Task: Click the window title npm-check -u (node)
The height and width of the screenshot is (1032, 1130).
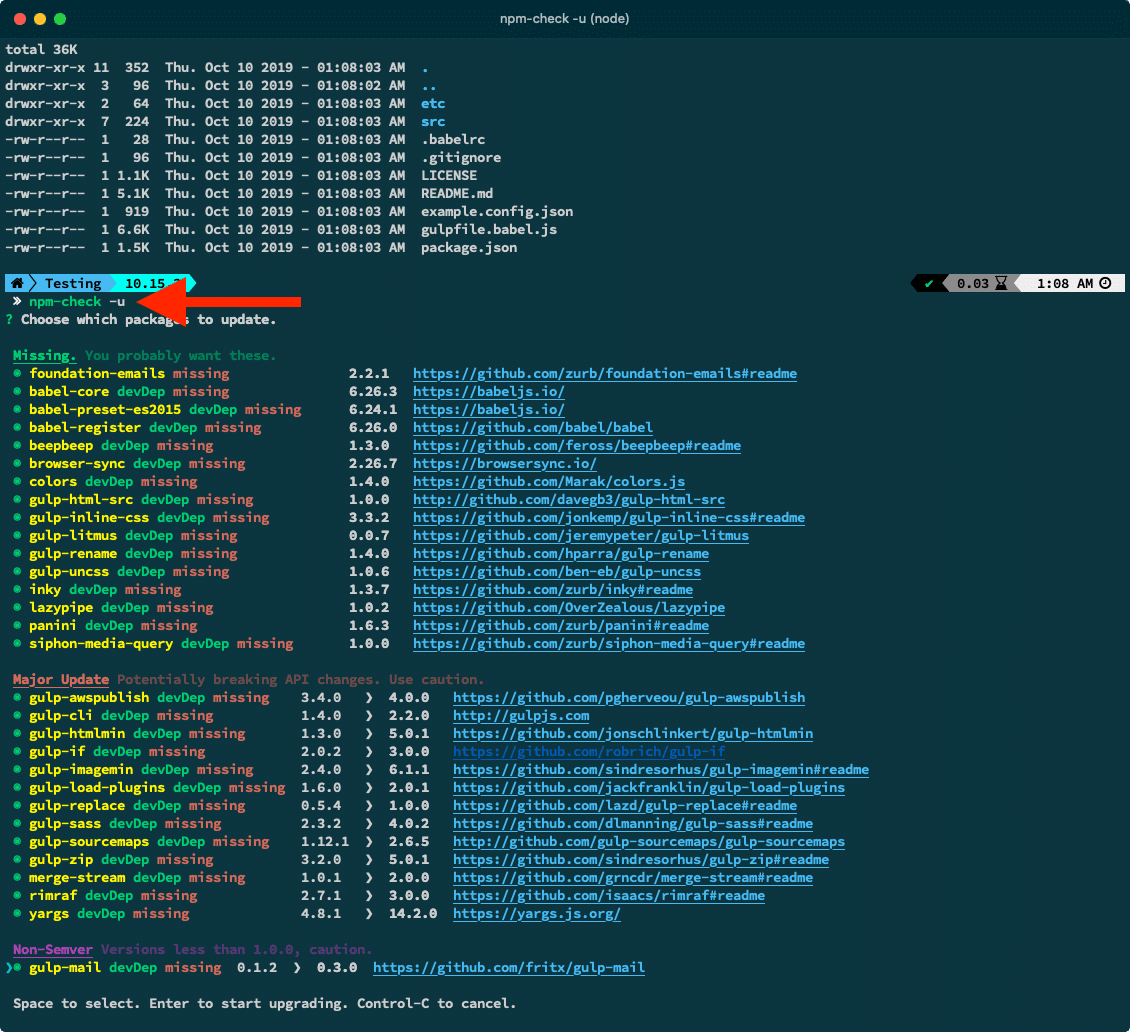Action: point(564,19)
